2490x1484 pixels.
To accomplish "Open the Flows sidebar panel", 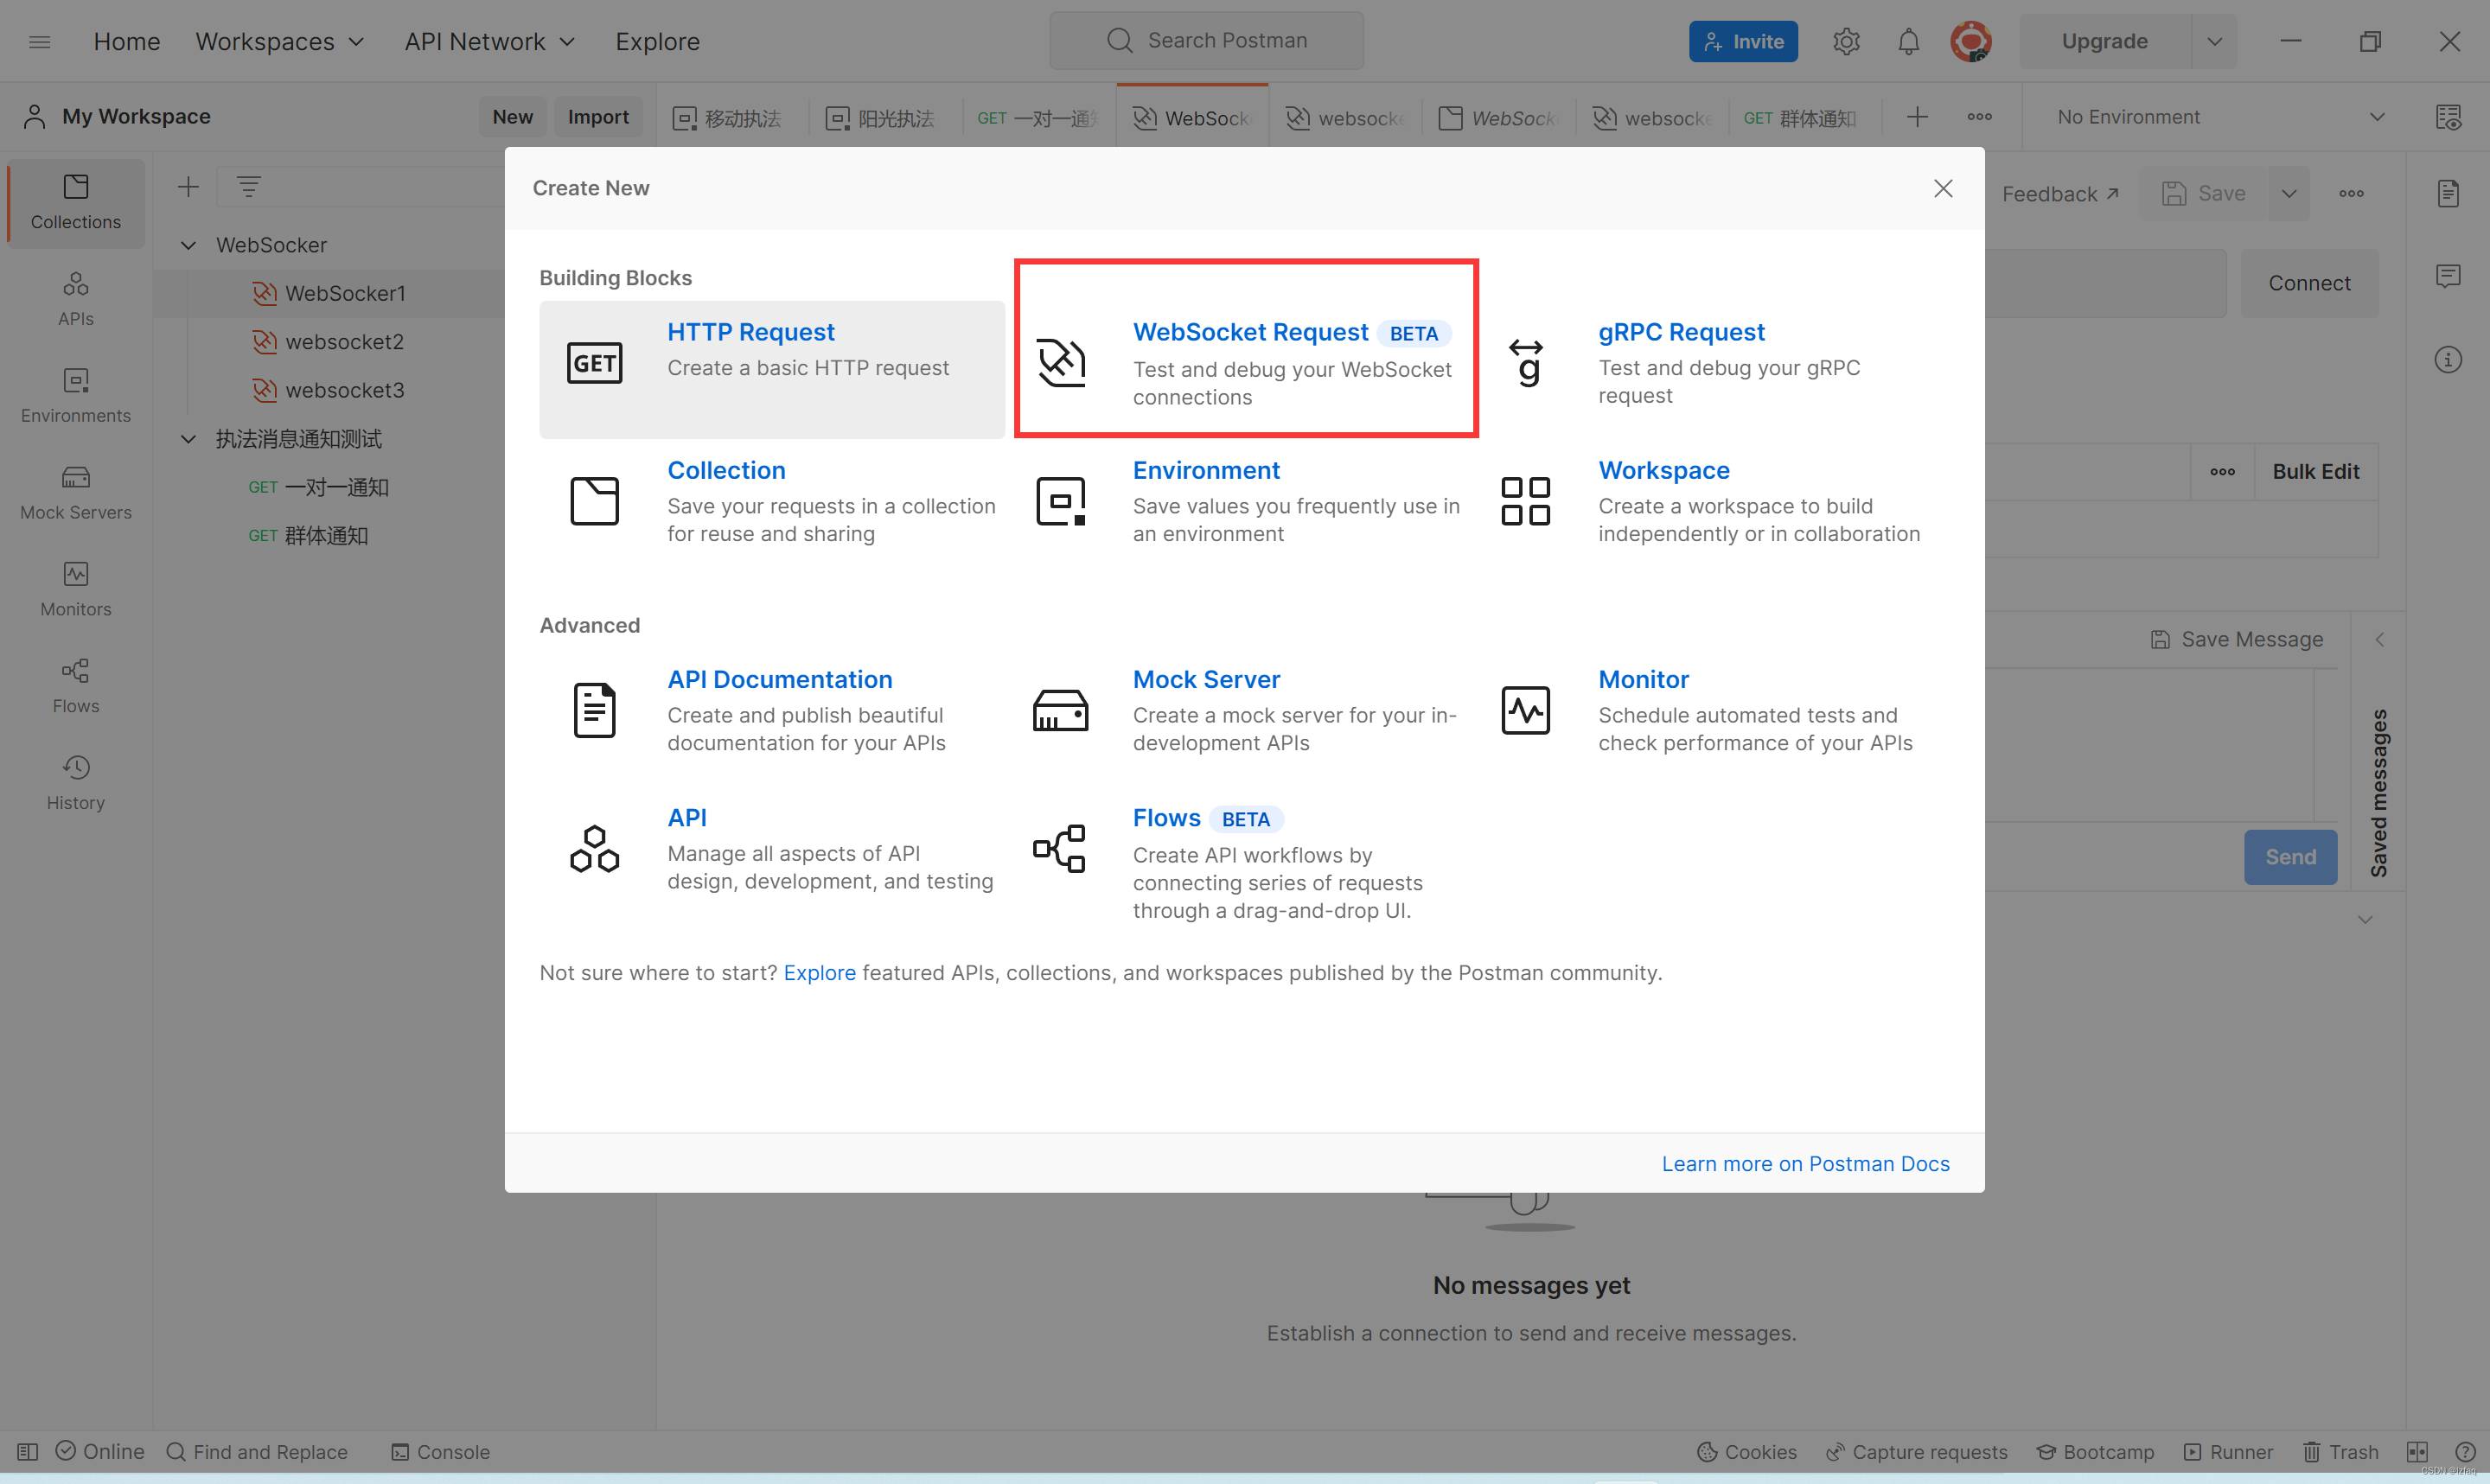I will (75, 686).
